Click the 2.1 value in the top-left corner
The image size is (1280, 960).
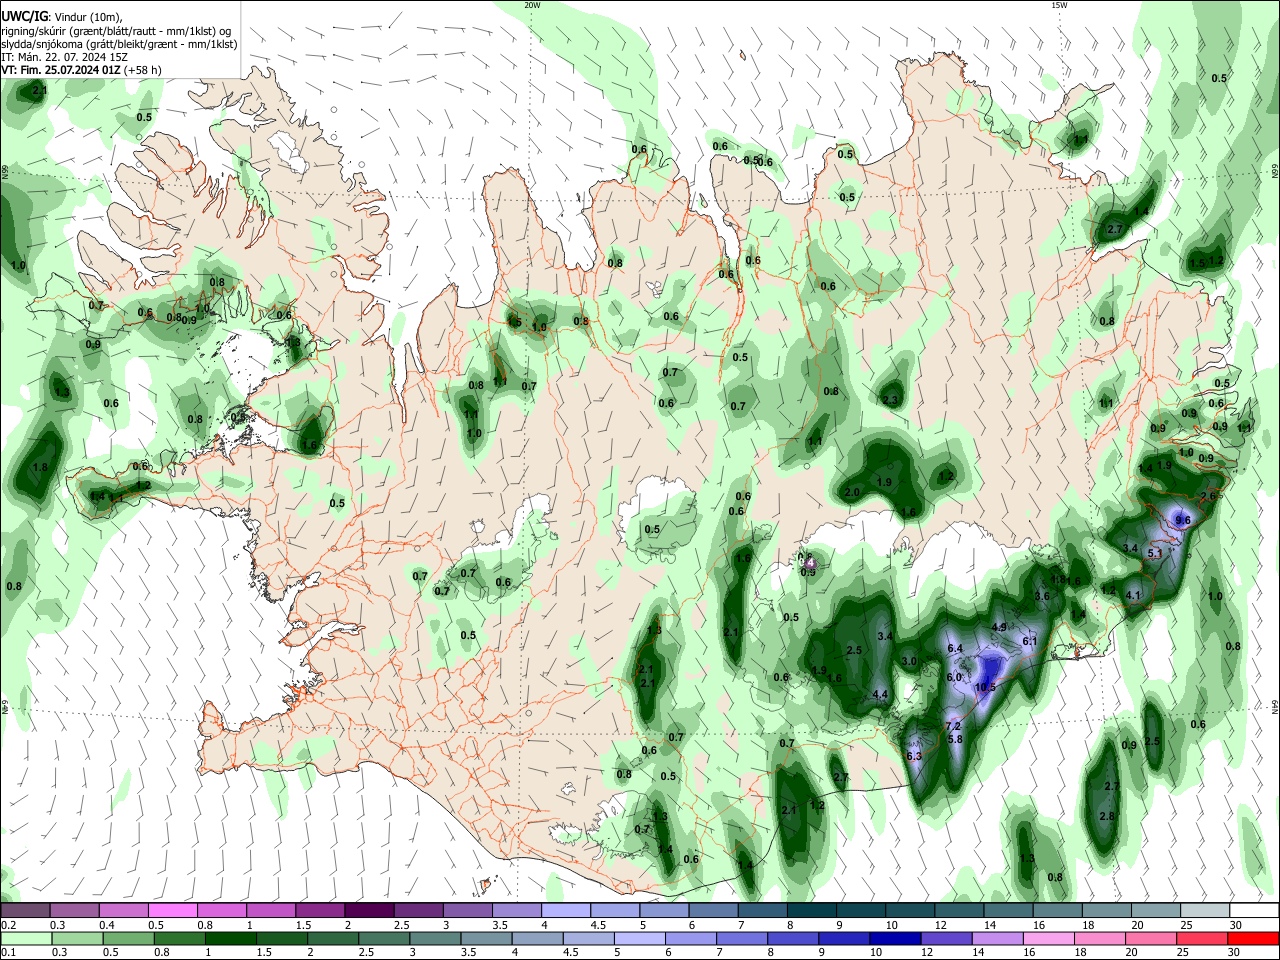39,91
